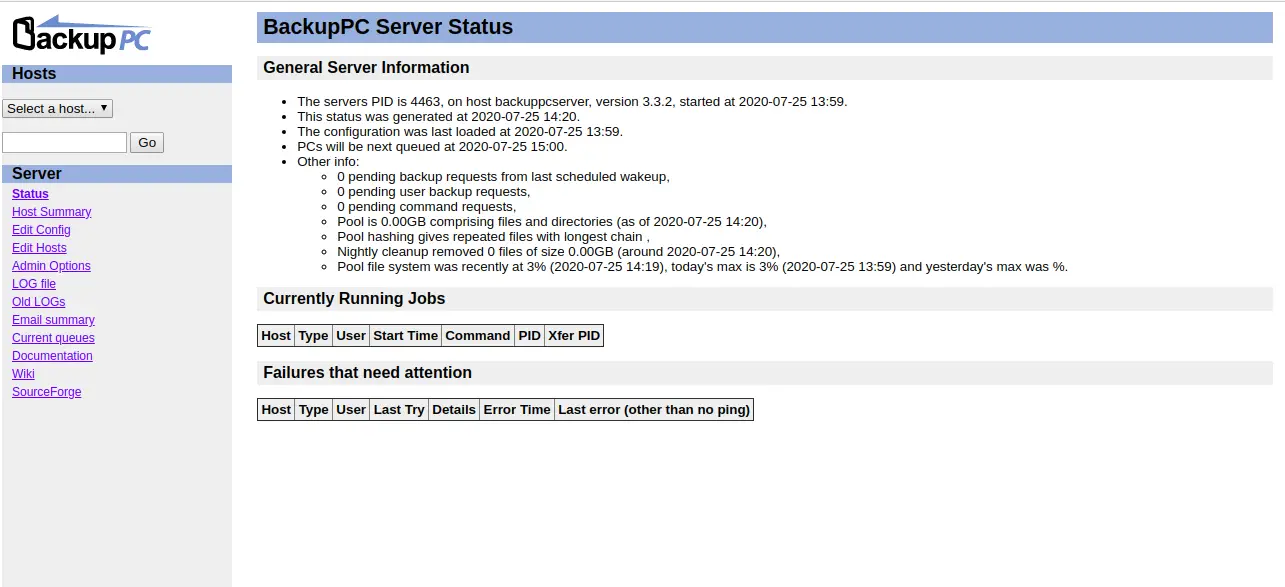Image resolution: width=1285 pixels, height=587 pixels.
Task: Click the servers PID is 4463 line
Action: (572, 102)
